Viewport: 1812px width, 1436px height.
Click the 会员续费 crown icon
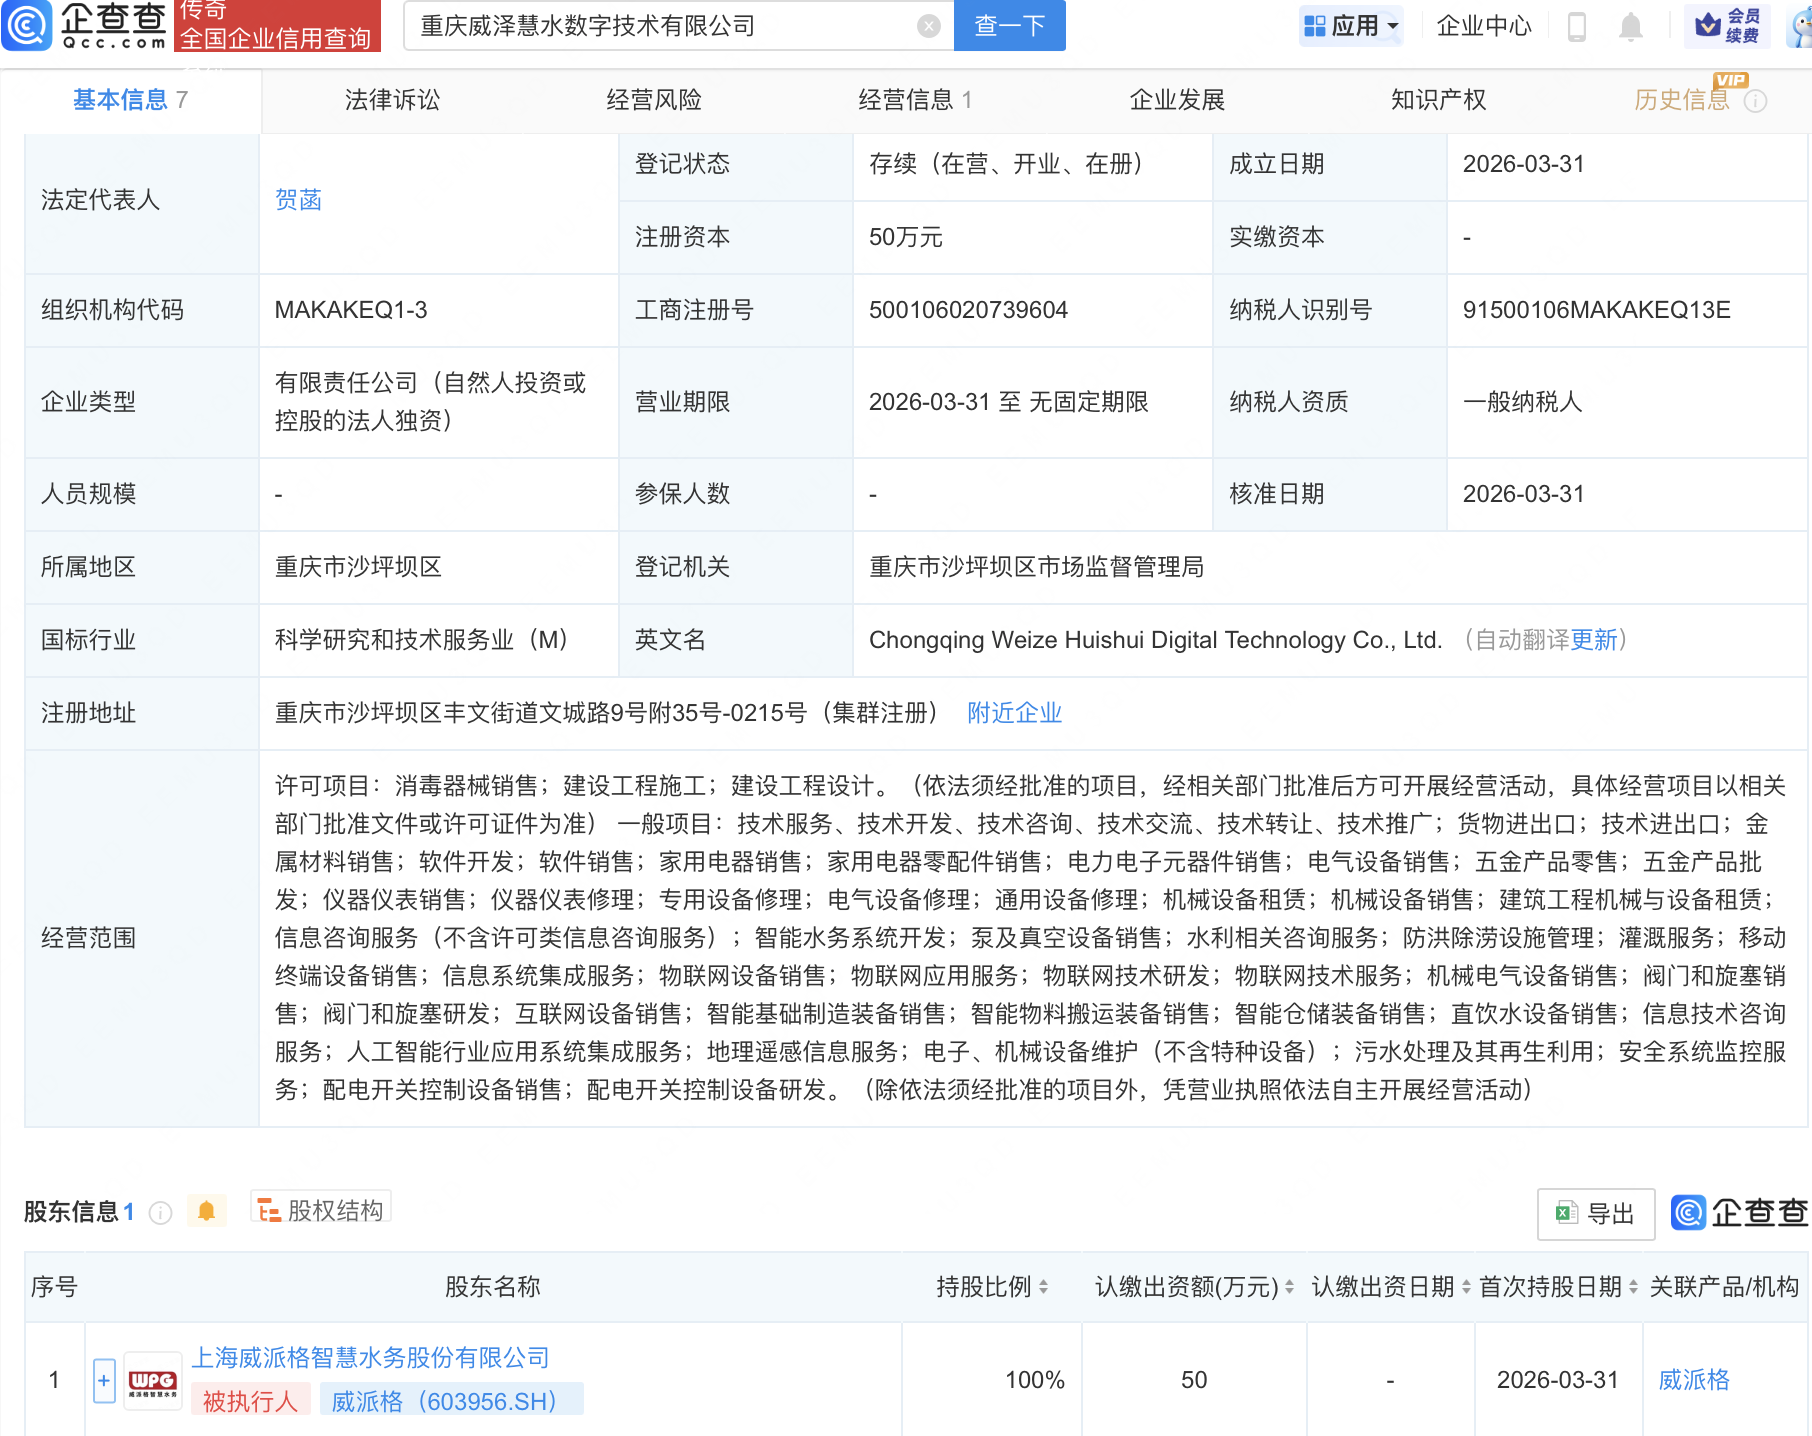[x=1707, y=26]
